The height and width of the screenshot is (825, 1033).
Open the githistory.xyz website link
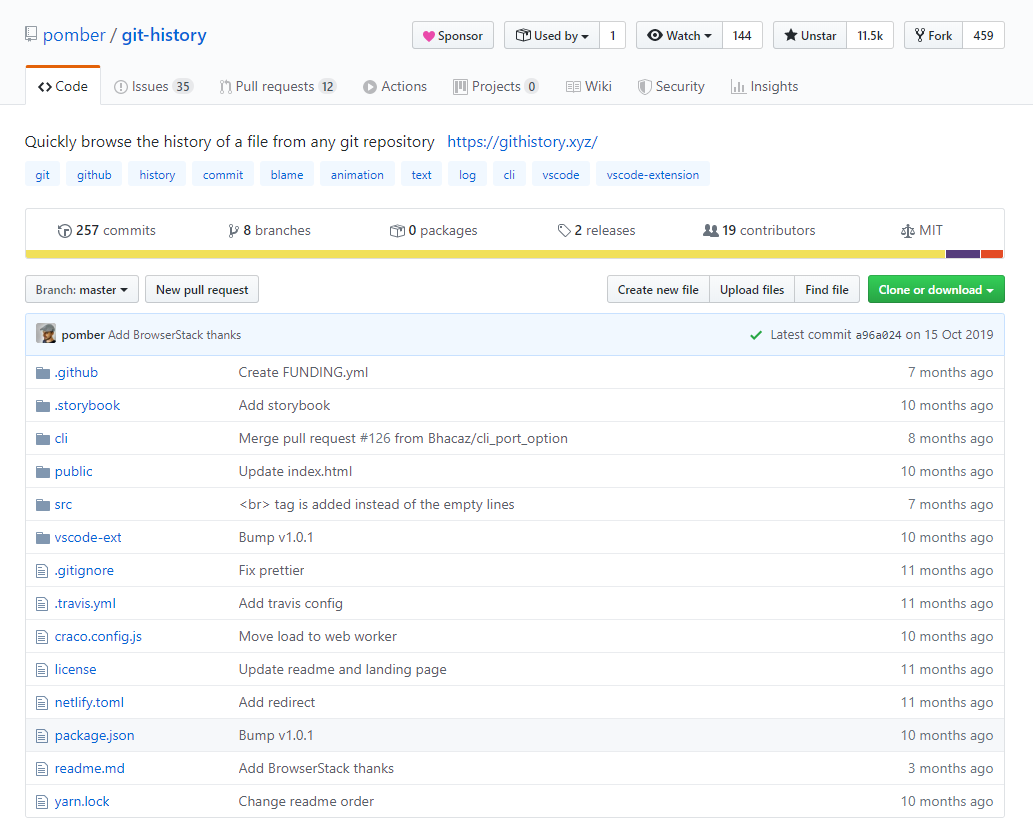522,142
